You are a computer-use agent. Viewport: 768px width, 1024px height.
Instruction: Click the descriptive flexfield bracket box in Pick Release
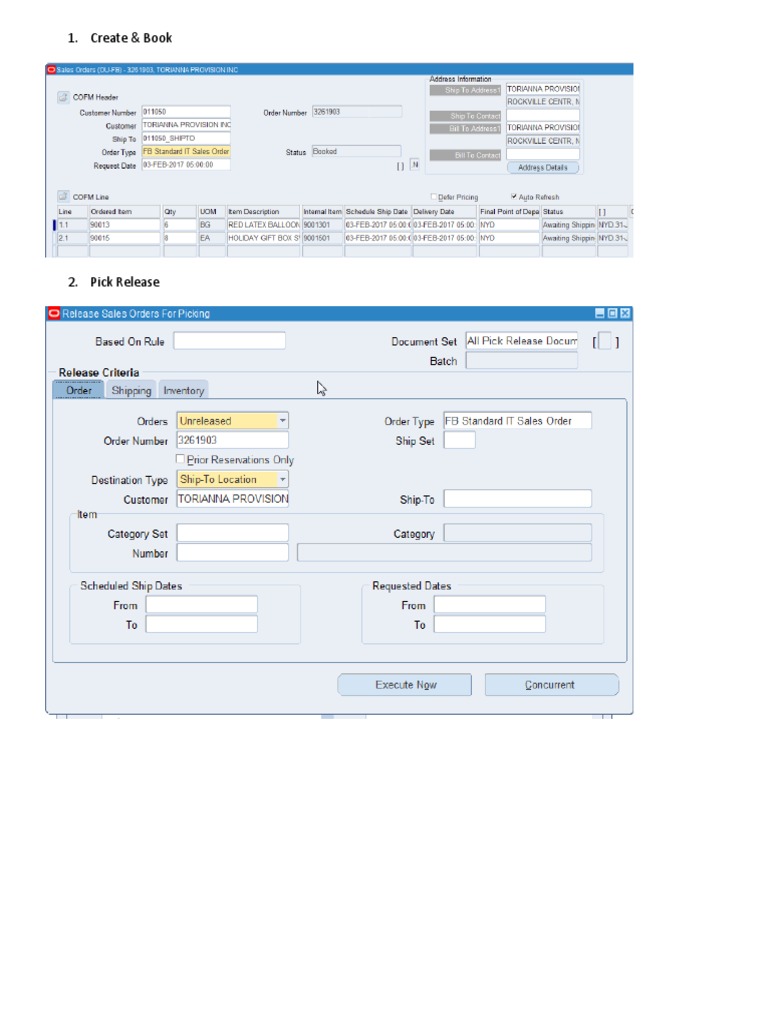click(605, 341)
